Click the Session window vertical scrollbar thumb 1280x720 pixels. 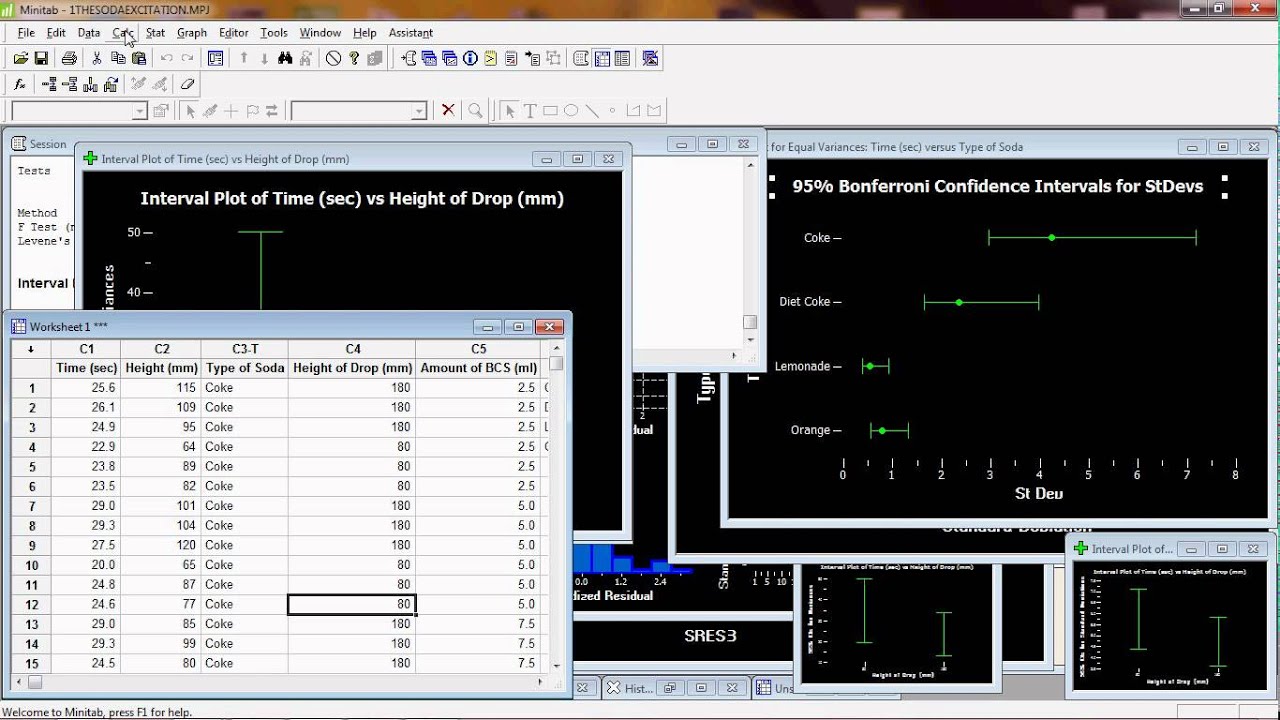(750, 322)
